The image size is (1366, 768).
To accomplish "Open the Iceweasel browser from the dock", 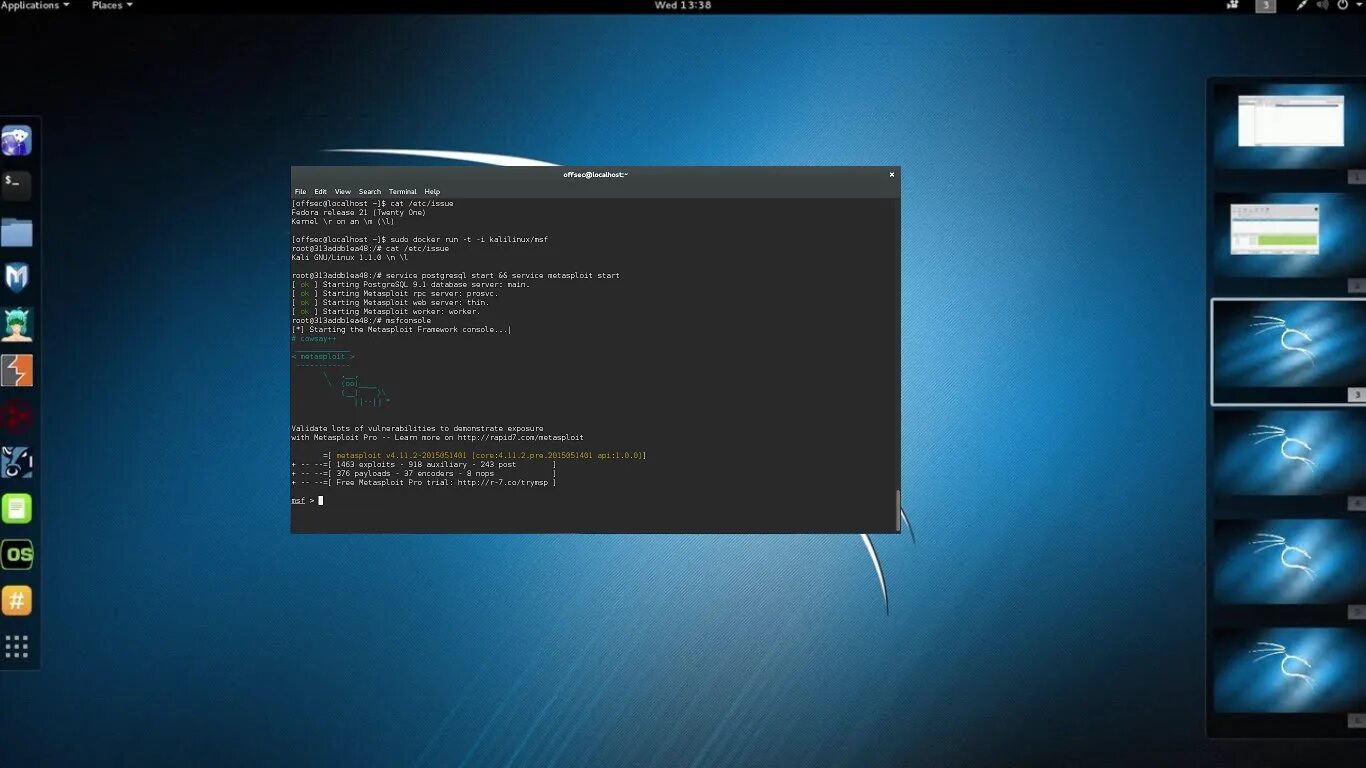I will (17, 140).
